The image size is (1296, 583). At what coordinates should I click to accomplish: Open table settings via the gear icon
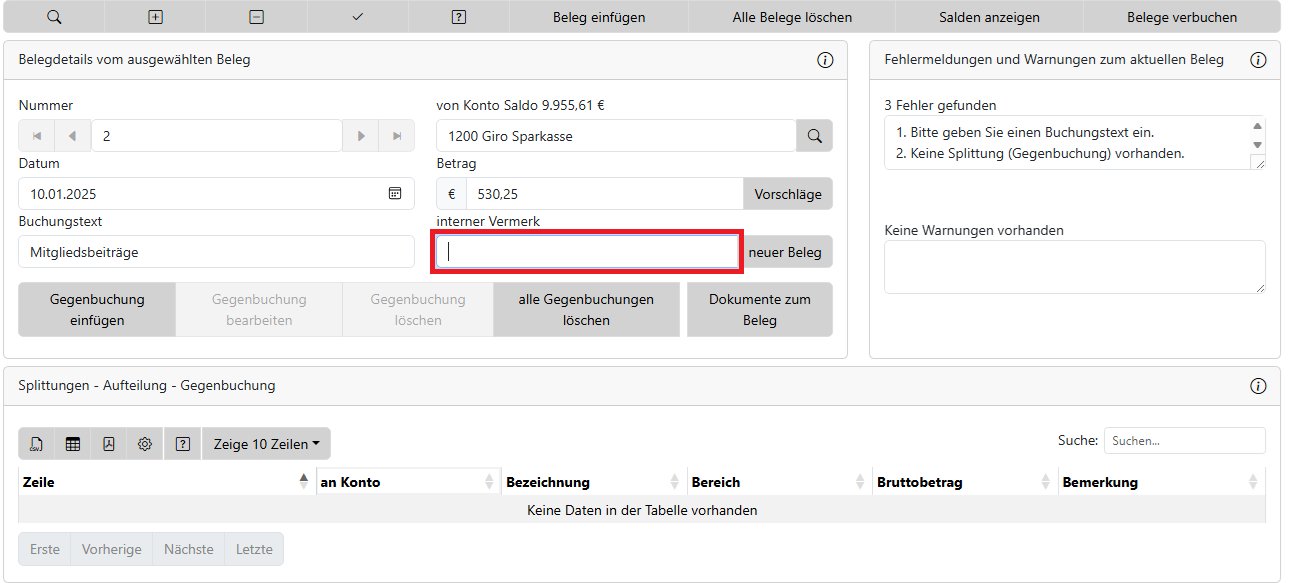pos(145,444)
